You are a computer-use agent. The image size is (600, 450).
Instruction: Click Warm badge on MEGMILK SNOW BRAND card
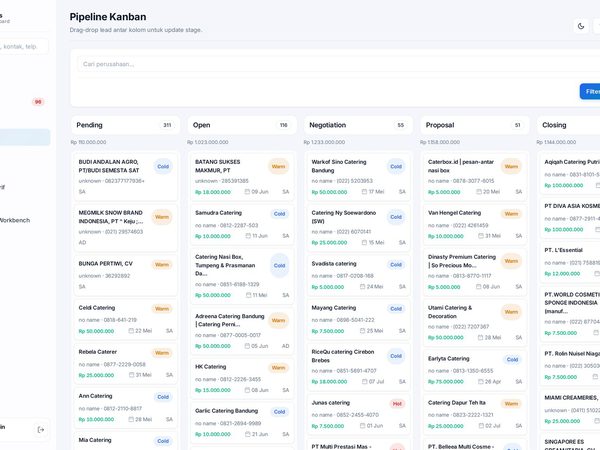click(x=162, y=217)
